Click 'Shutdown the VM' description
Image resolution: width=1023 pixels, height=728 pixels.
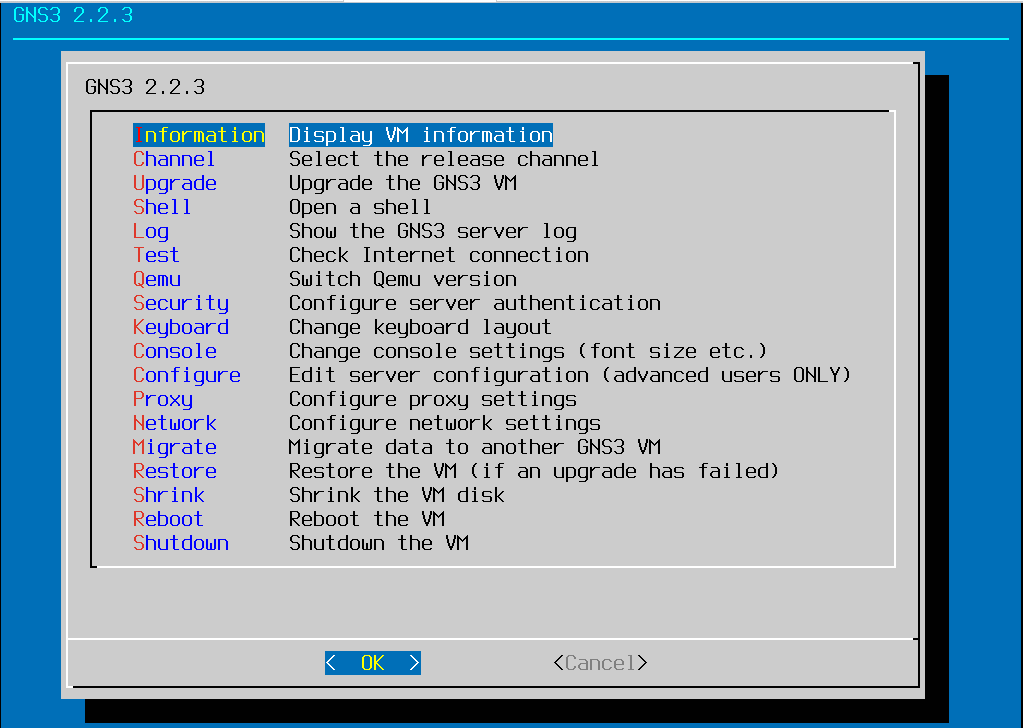pos(379,543)
